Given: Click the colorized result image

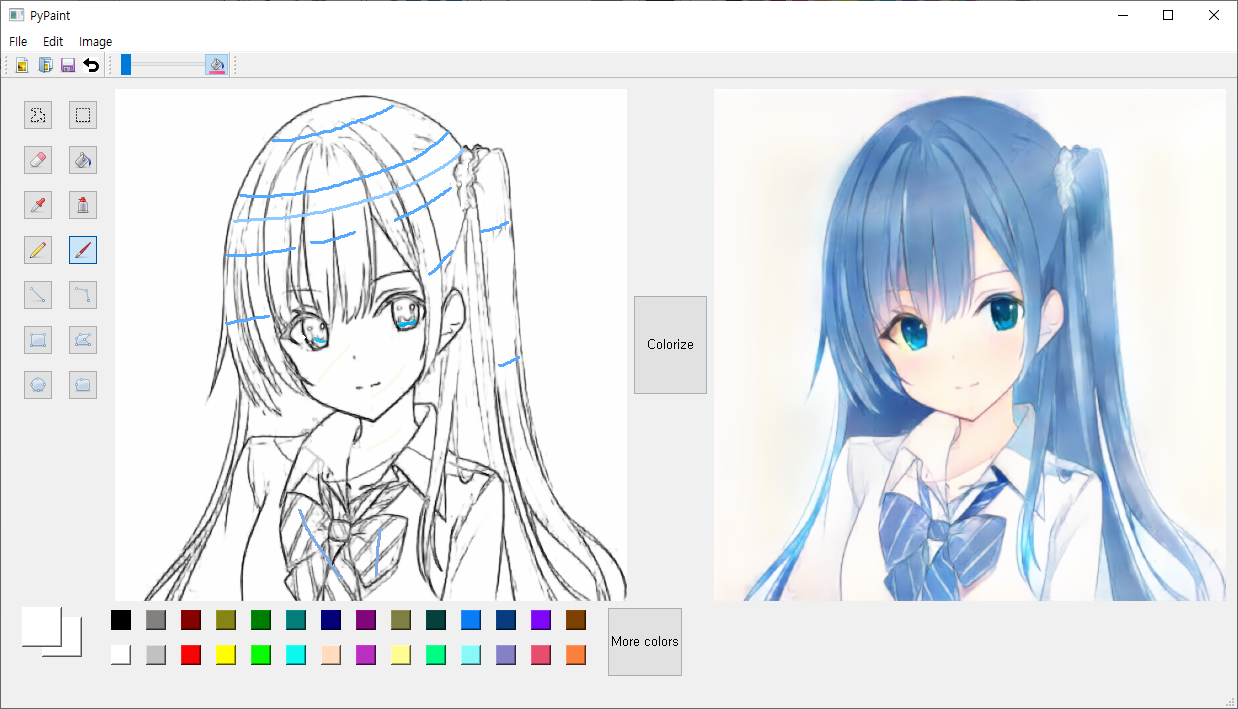Looking at the screenshot, I should coord(970,345).
